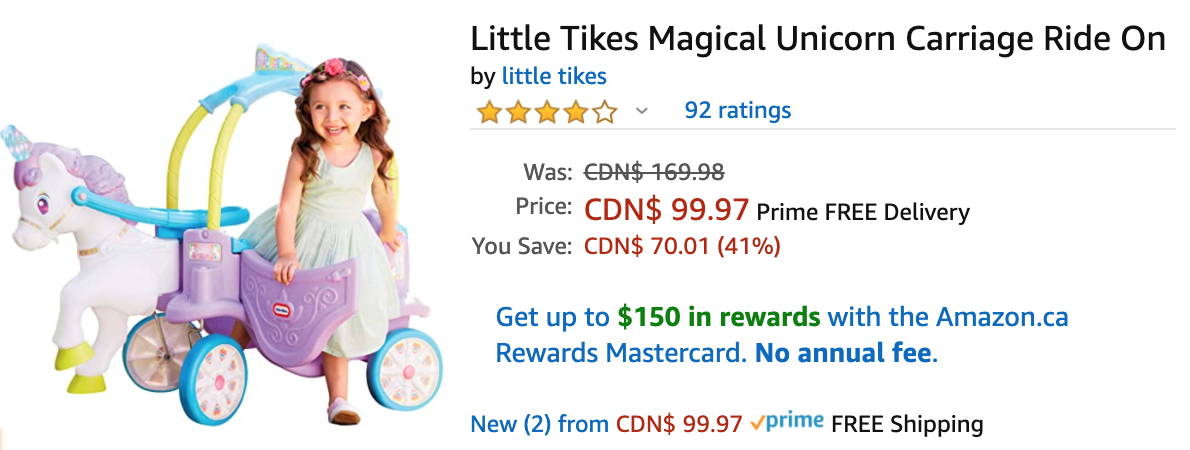Expand the star ratings breakdown chevron
Viewport: 1190px width, 450px height.
click(x=642, y=111)
